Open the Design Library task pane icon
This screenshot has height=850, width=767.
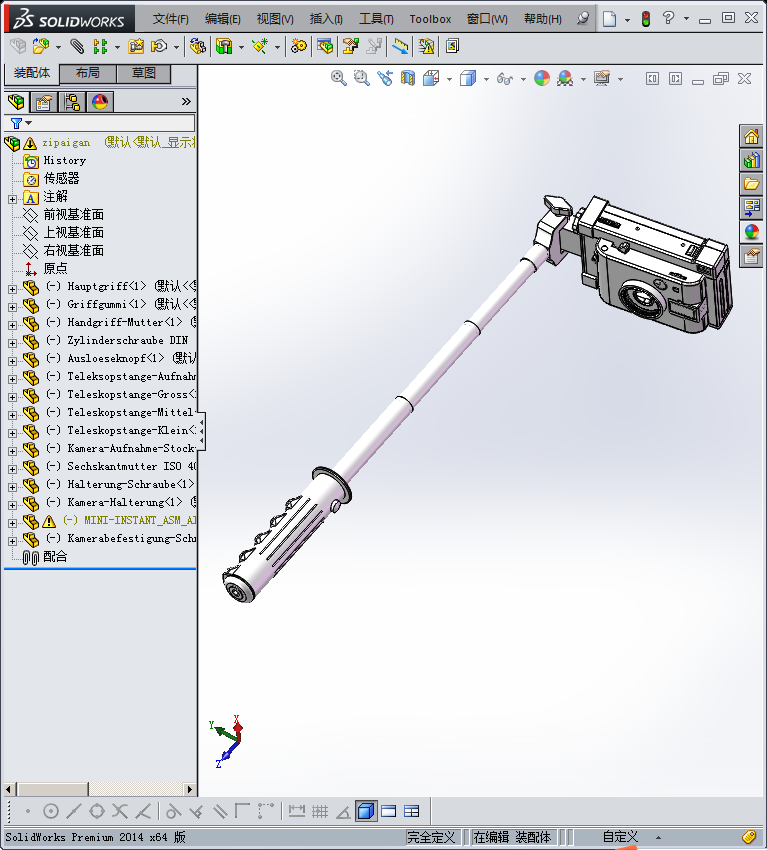[751, 160]
